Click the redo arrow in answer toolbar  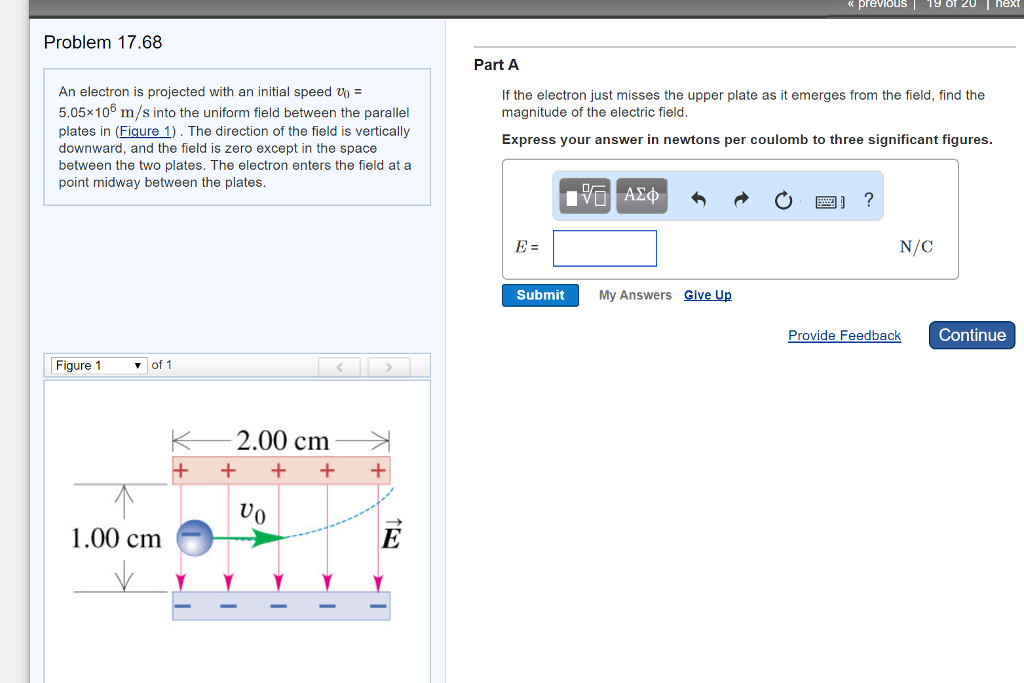coord(741,201)
